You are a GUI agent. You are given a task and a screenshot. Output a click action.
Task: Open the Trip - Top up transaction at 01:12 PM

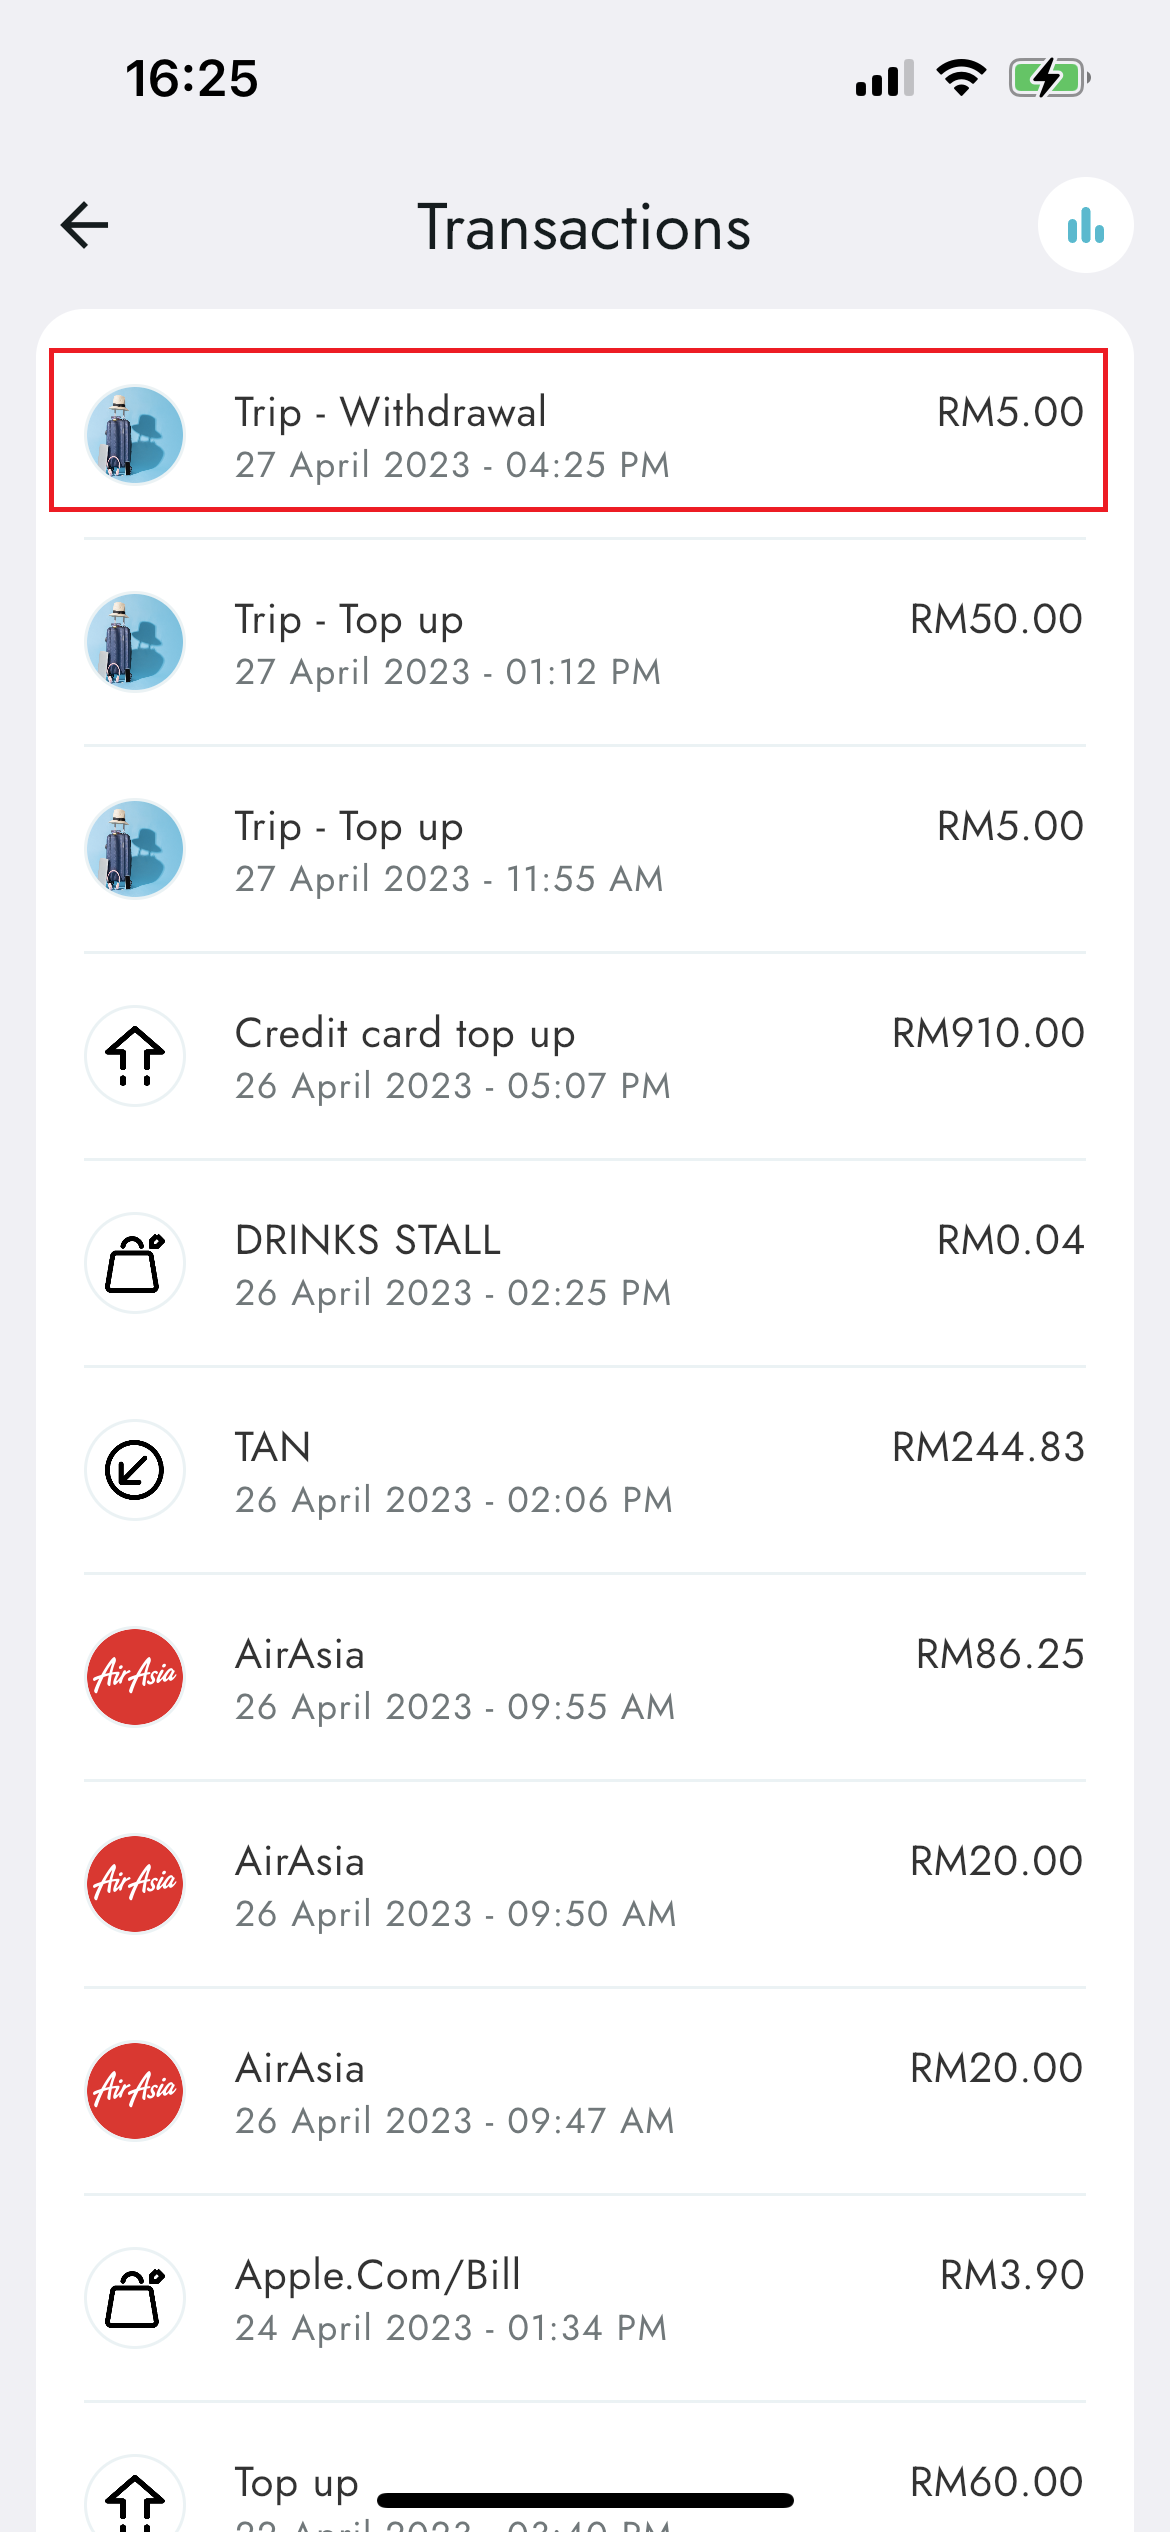585,642
